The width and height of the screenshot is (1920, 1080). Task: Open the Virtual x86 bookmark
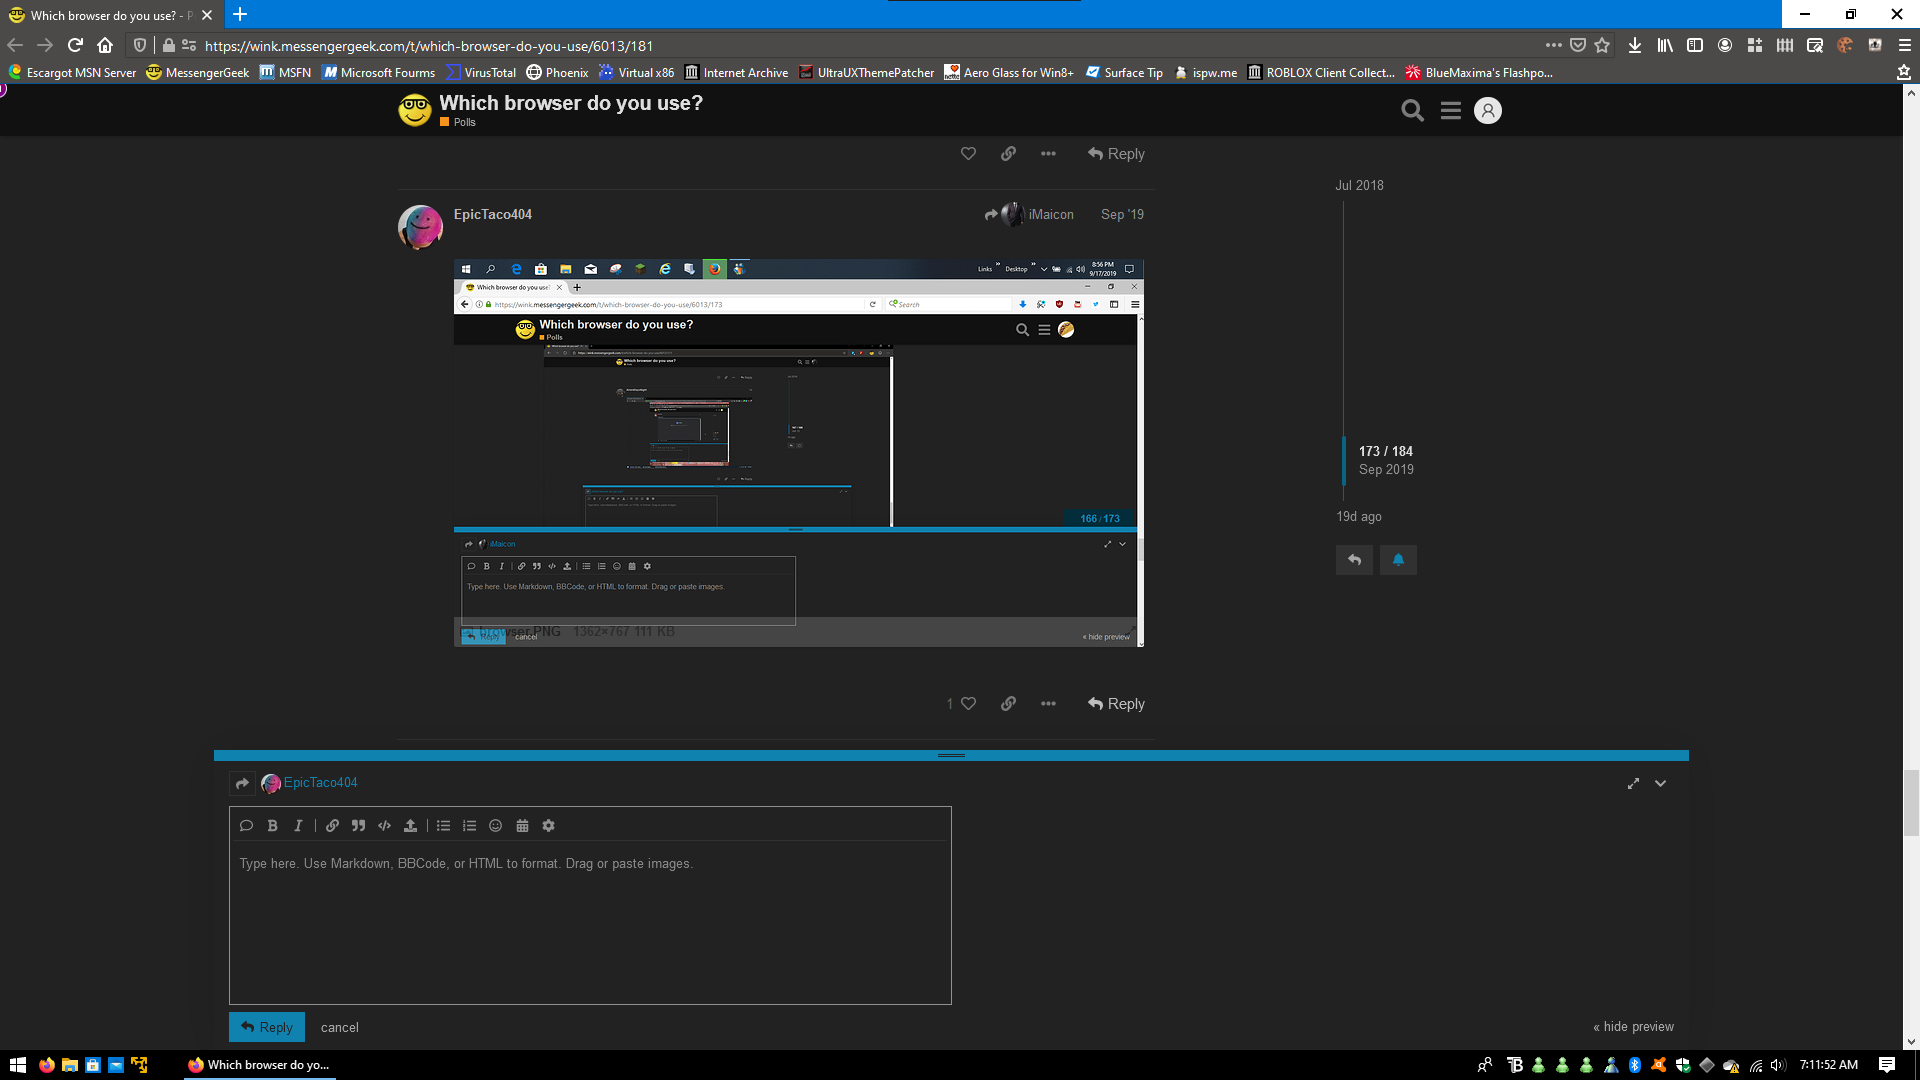pyautogui.click(x=637, y=73)
